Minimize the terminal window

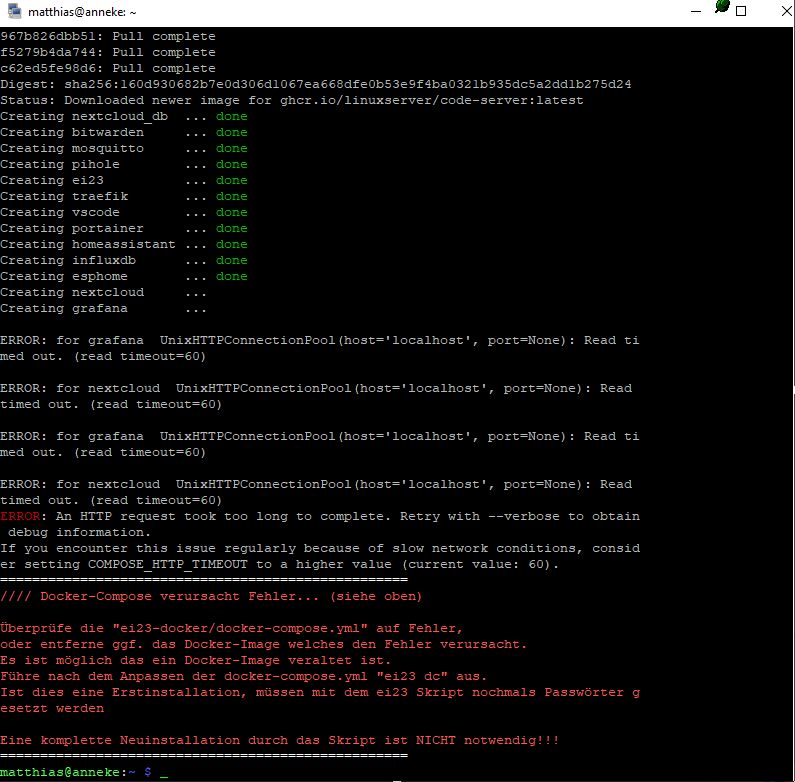pos(697,12)
